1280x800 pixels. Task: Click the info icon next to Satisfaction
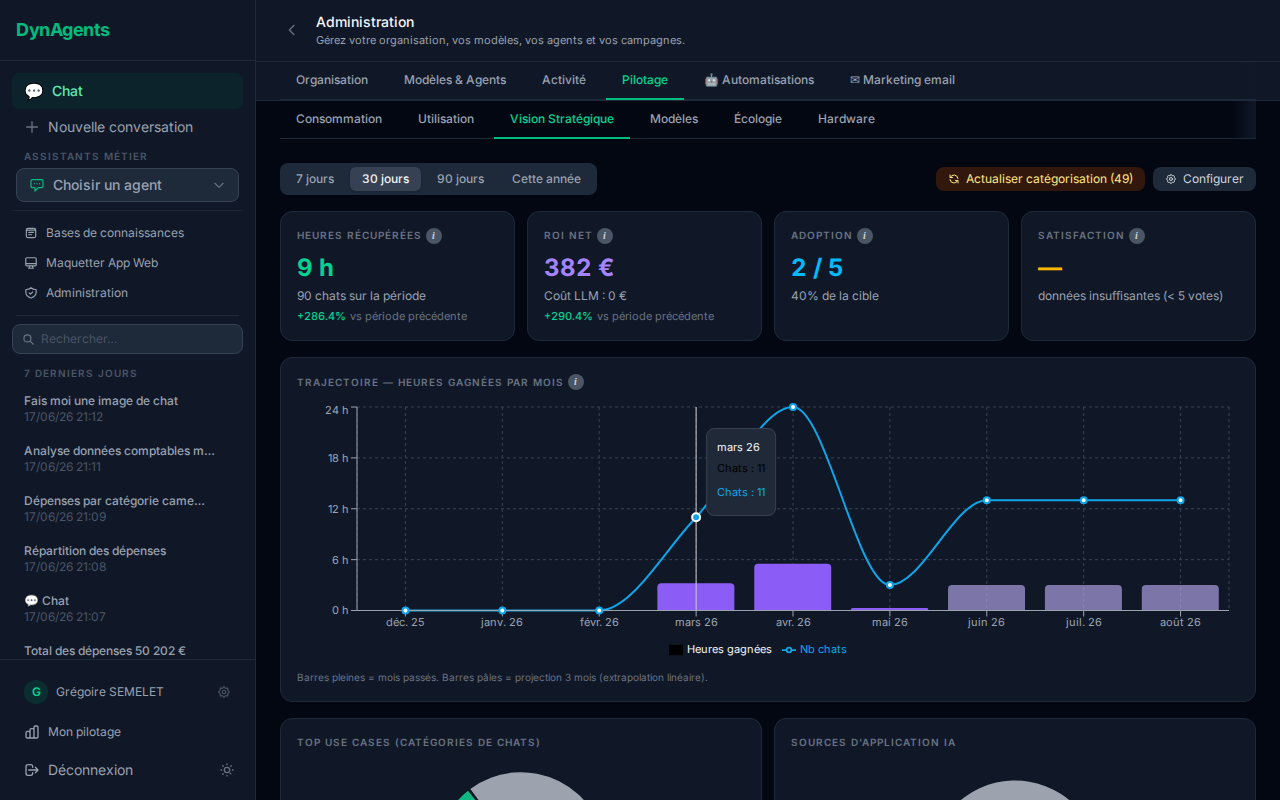pyautogui.click(x=1137, y=236)
